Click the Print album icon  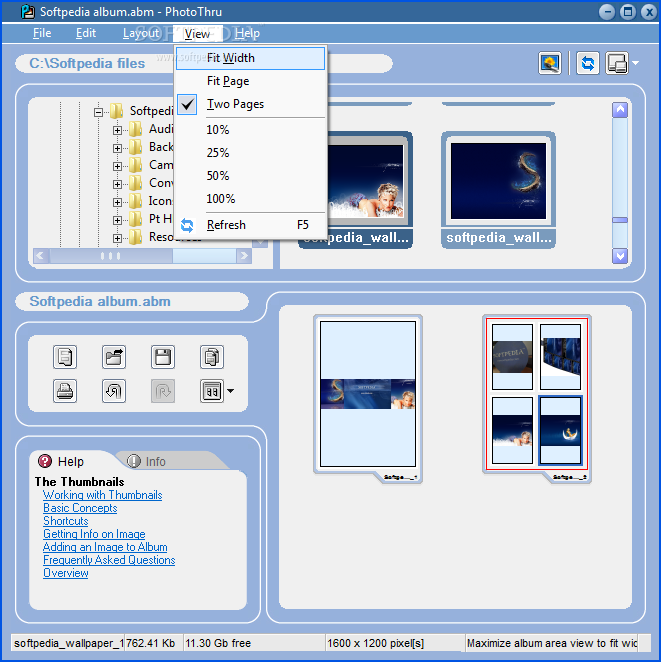pos(65,391)
